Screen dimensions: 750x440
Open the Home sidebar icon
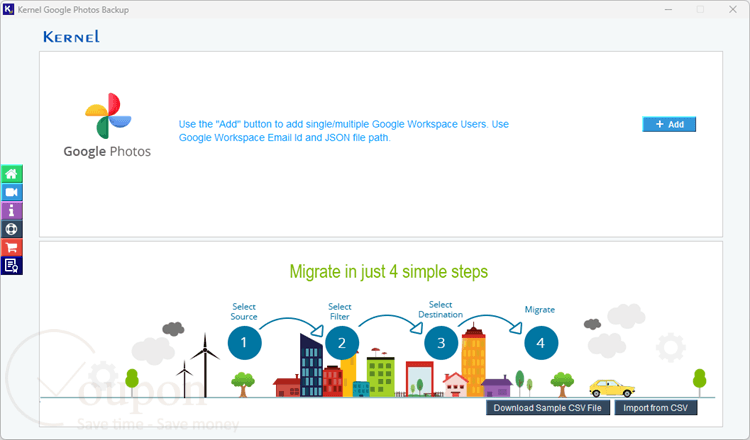coord(11,174)
